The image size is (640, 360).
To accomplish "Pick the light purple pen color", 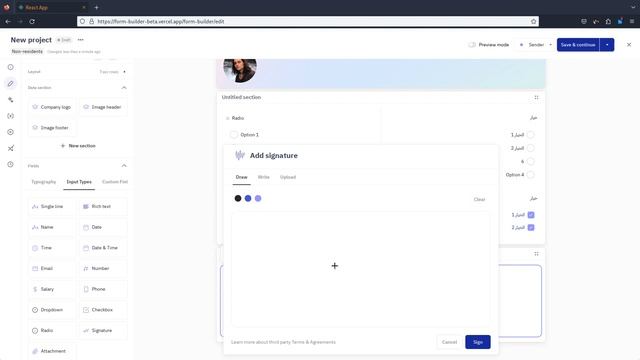I will click(258, 198).
